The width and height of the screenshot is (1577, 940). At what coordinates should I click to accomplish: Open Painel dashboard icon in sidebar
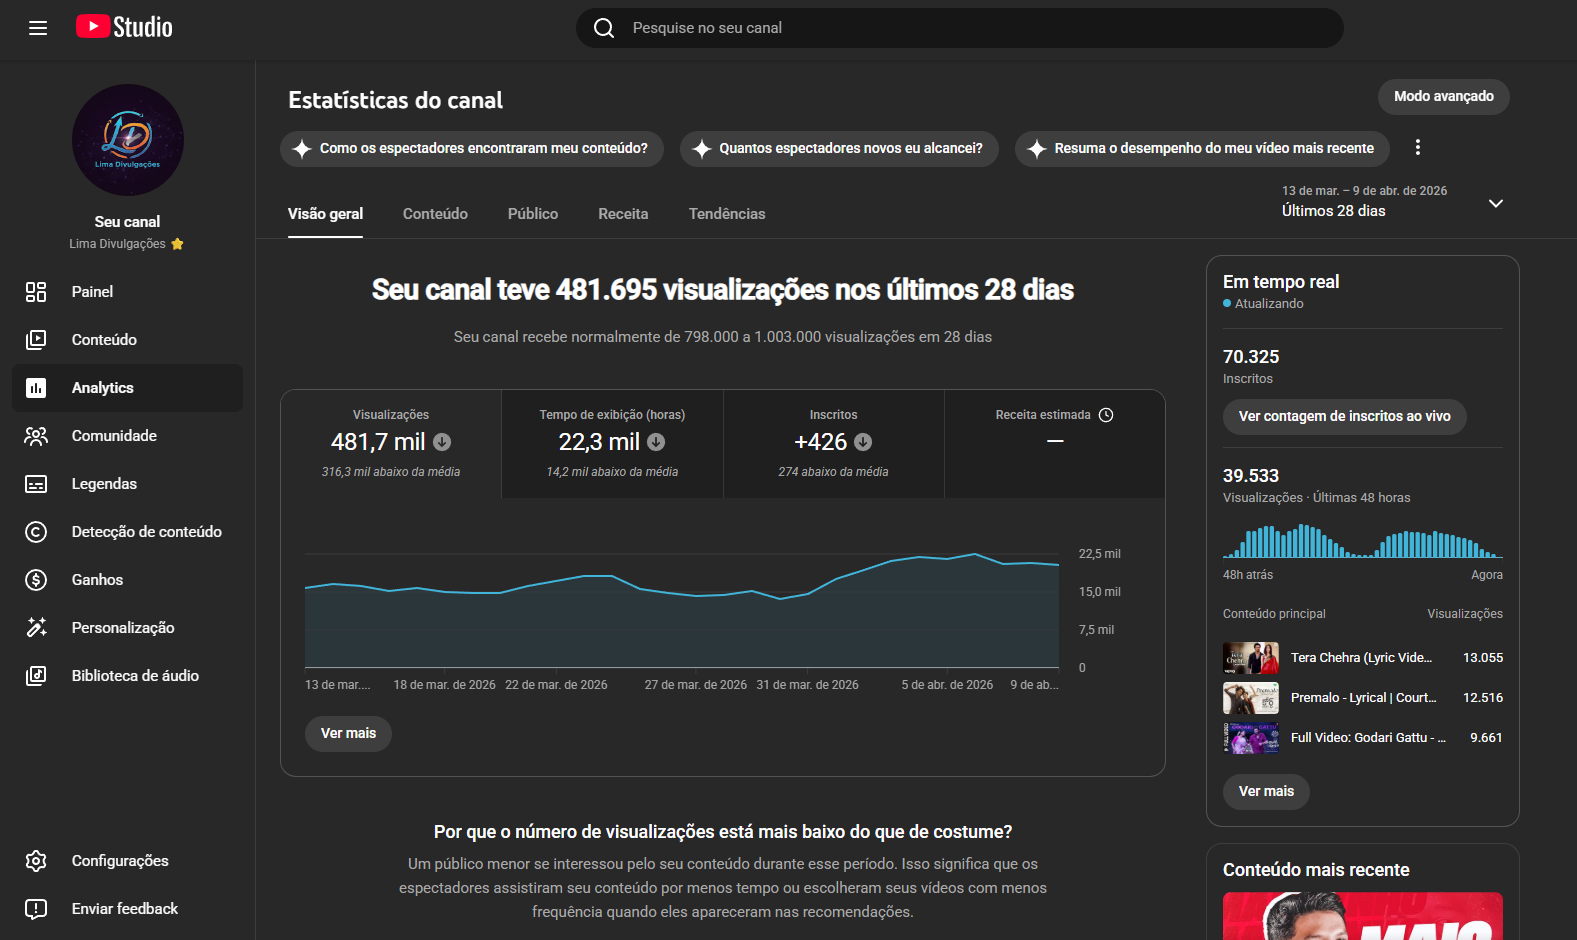coord(36,292)
